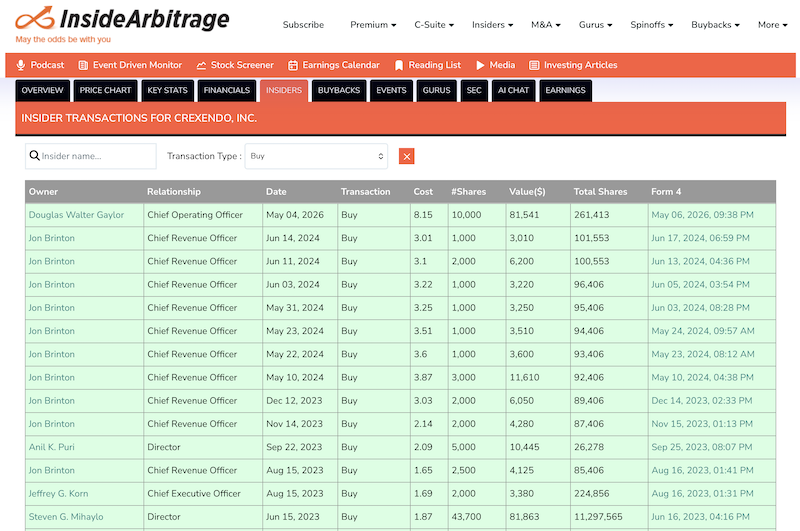
Task: Select the 11,297,565 total shares cell
Action: [x=609, y=517]
